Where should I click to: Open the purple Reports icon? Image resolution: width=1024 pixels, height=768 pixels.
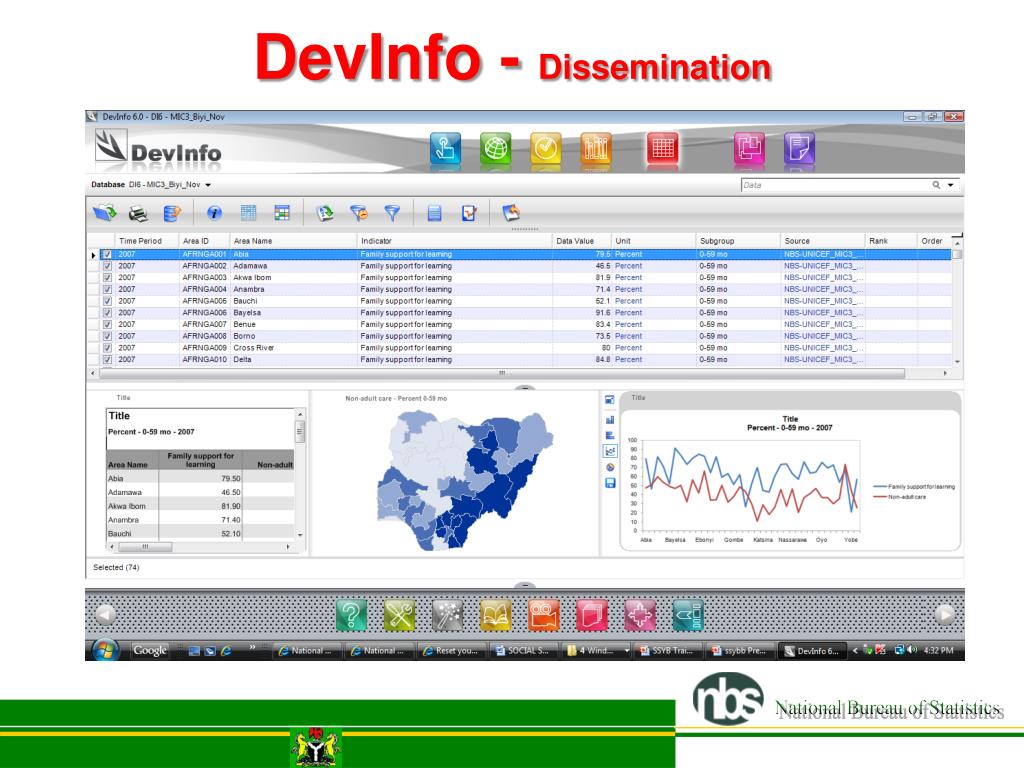click(799, 148)
